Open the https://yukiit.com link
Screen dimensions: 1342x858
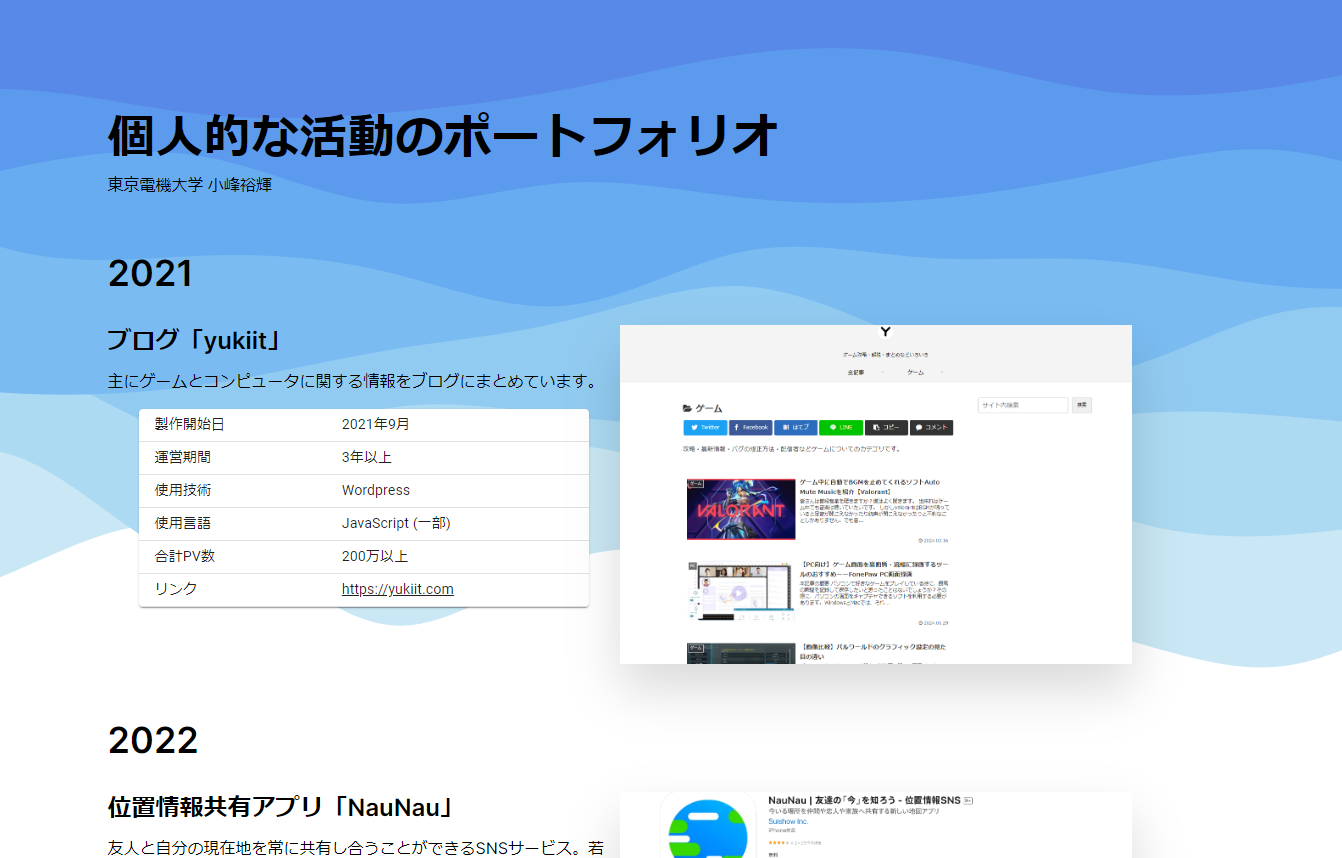click(397, 589)
